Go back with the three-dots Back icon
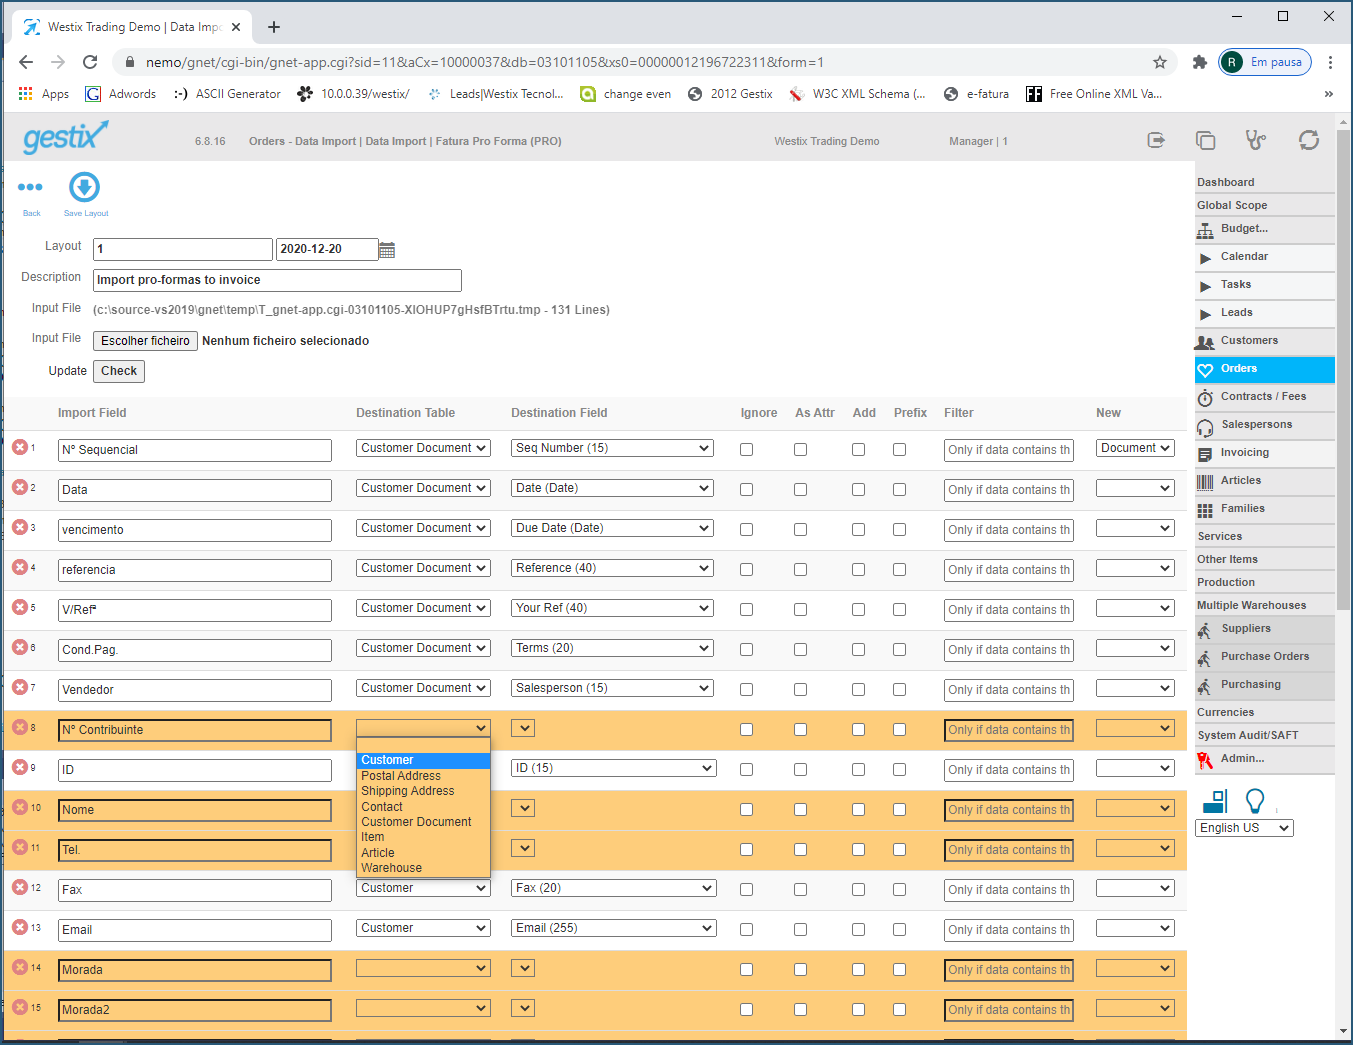Screen dimensions: 1353x1045 (30, 187)
